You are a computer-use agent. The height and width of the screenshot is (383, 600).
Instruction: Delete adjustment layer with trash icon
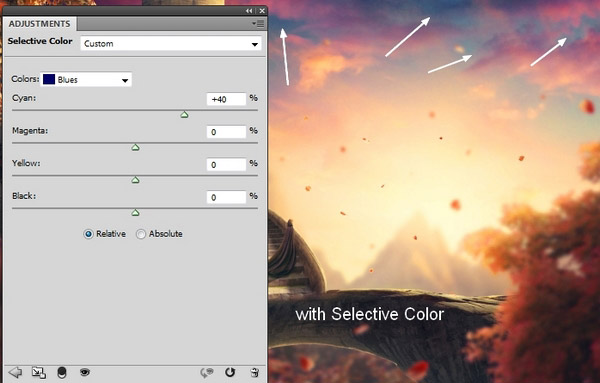[x=254, y=372]
